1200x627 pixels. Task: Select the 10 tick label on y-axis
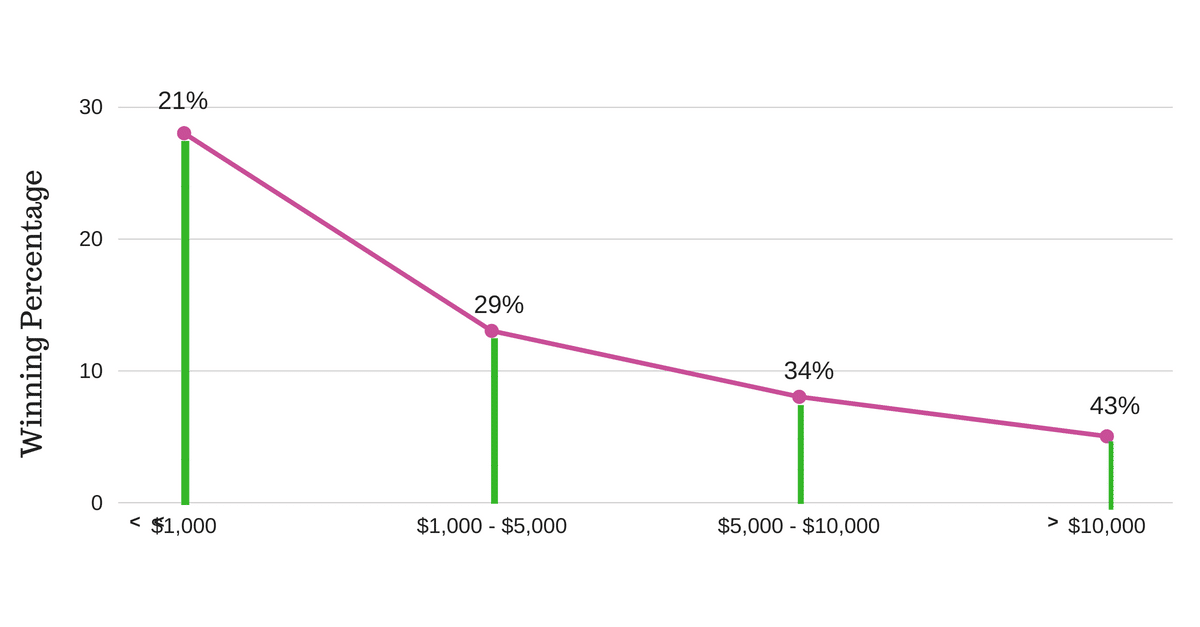point(91,371)
